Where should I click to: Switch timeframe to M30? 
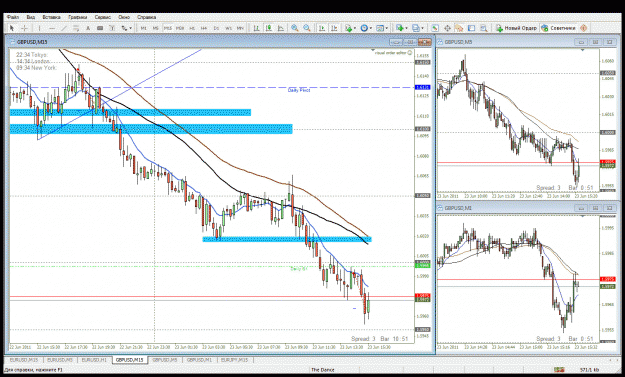pos(180,28)
